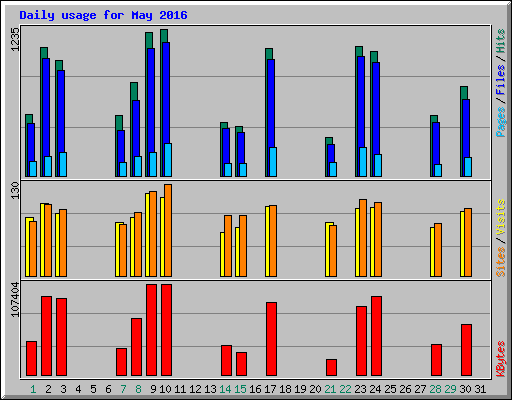Viewport: 512px width, 400px height.
Task: Click the red KBytes bar for day 24
Action: pos(376,336)
